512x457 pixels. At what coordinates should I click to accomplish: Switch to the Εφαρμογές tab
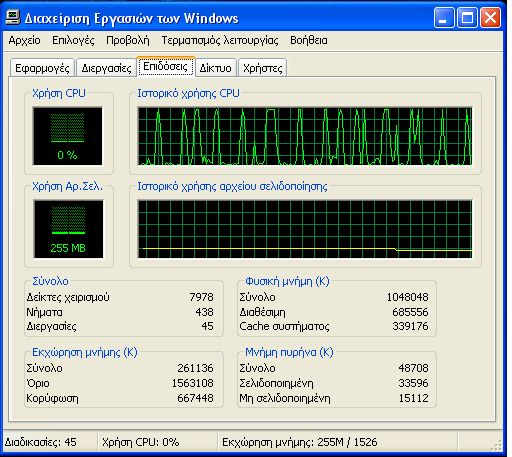coord(42,68)
